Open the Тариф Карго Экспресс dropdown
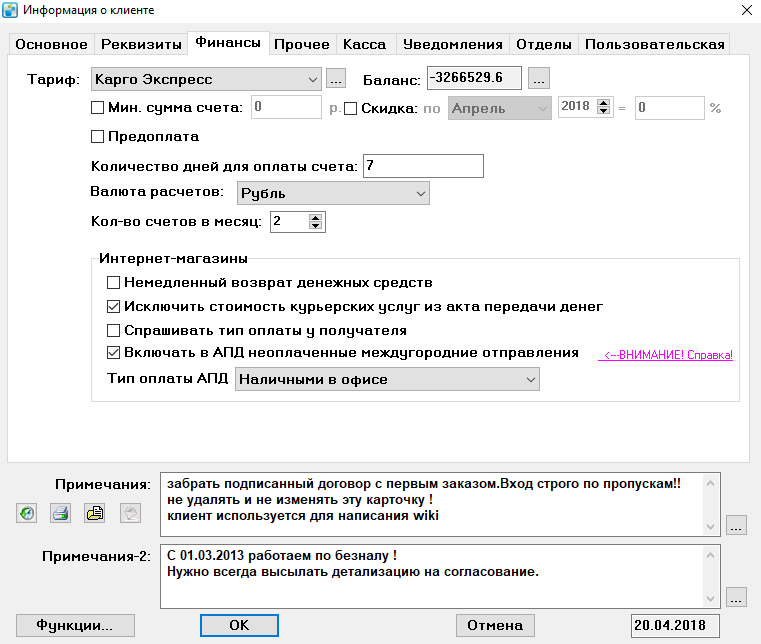 [206, 79]
